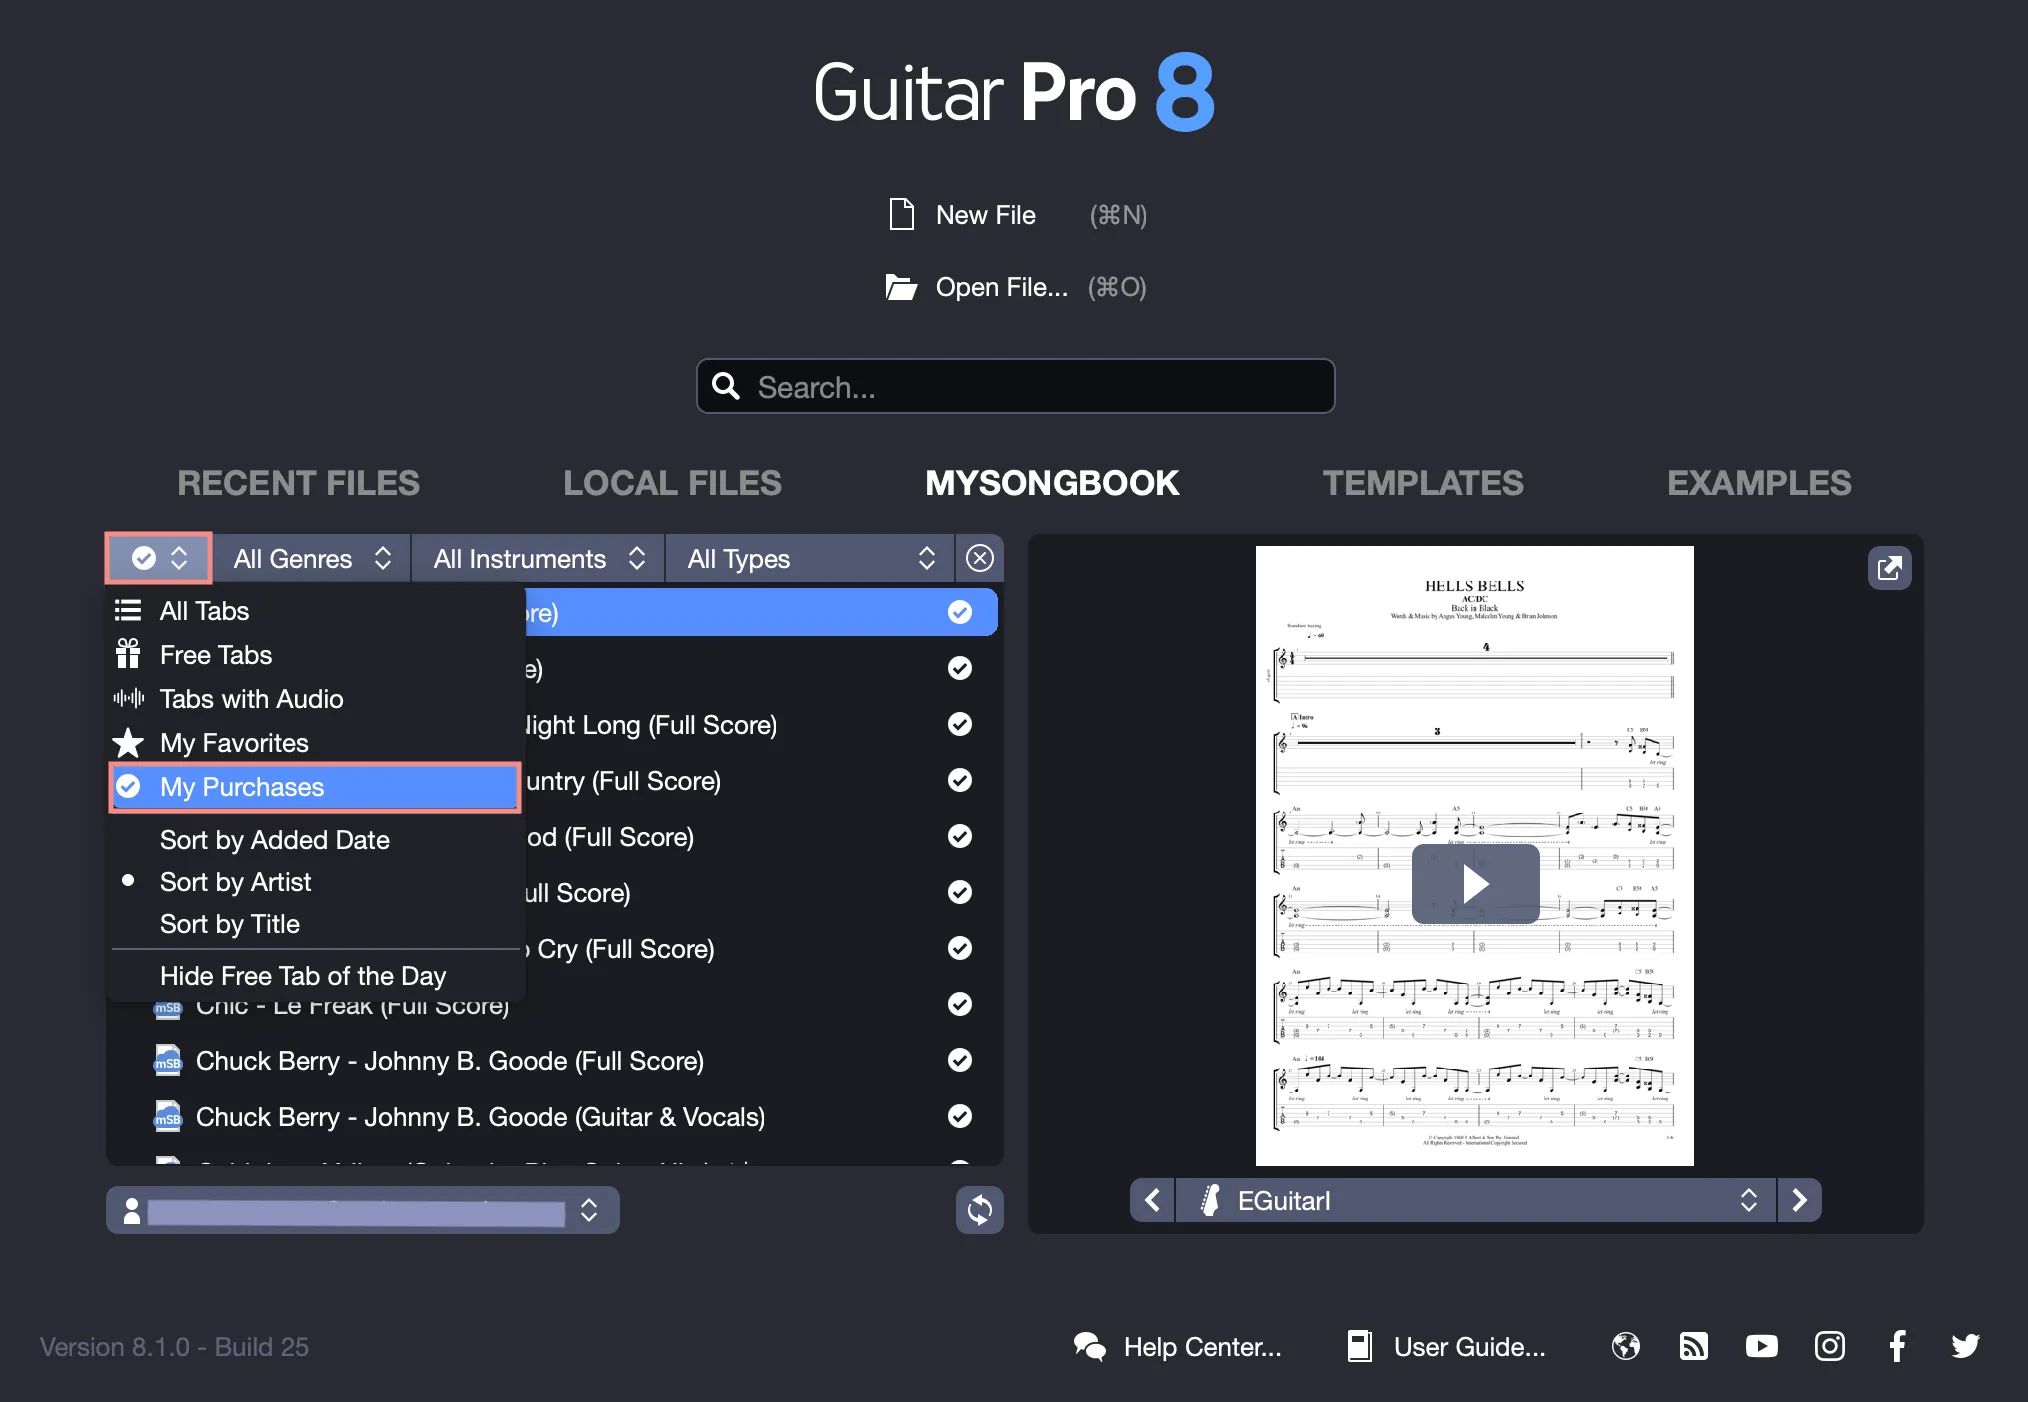Viewport: 2028px width, 1402px height.
Task: Open the All Instruments dropdown
Action: [538, 558]
